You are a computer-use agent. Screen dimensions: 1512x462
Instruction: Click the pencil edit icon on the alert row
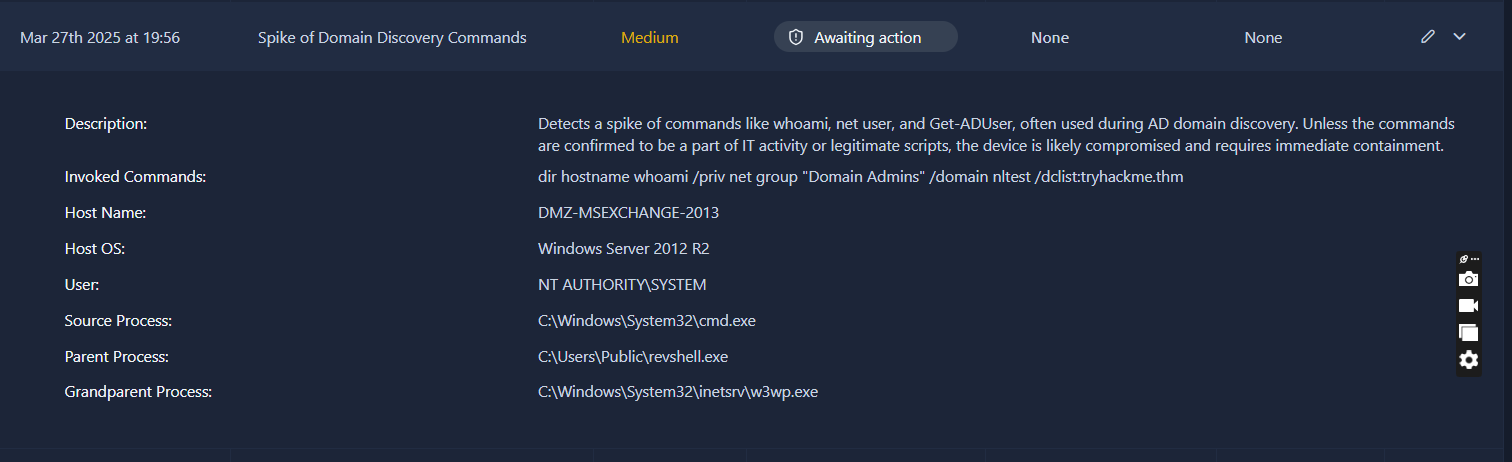1428,37
